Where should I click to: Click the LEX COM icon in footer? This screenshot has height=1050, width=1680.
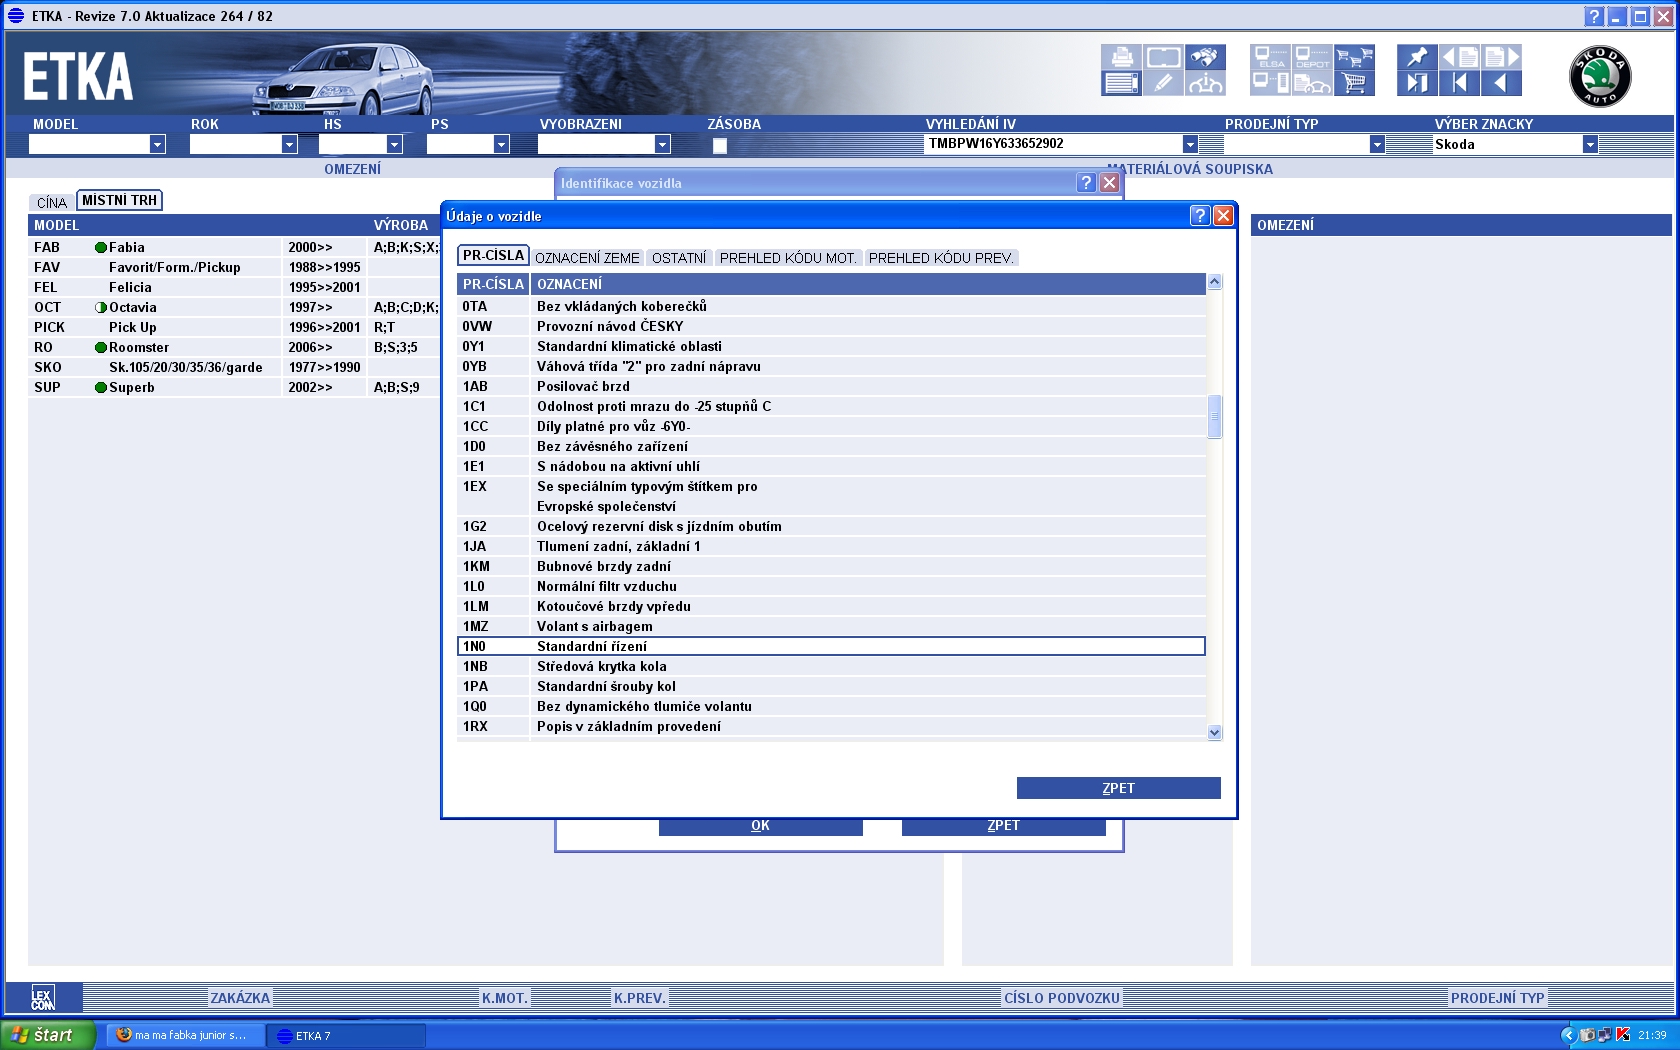(43, 998)
